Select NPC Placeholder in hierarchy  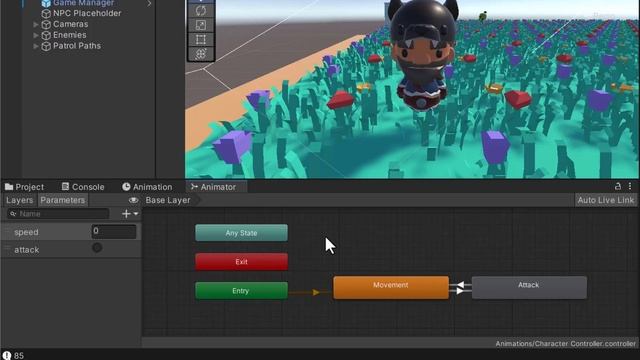click(x=87, y=13)
